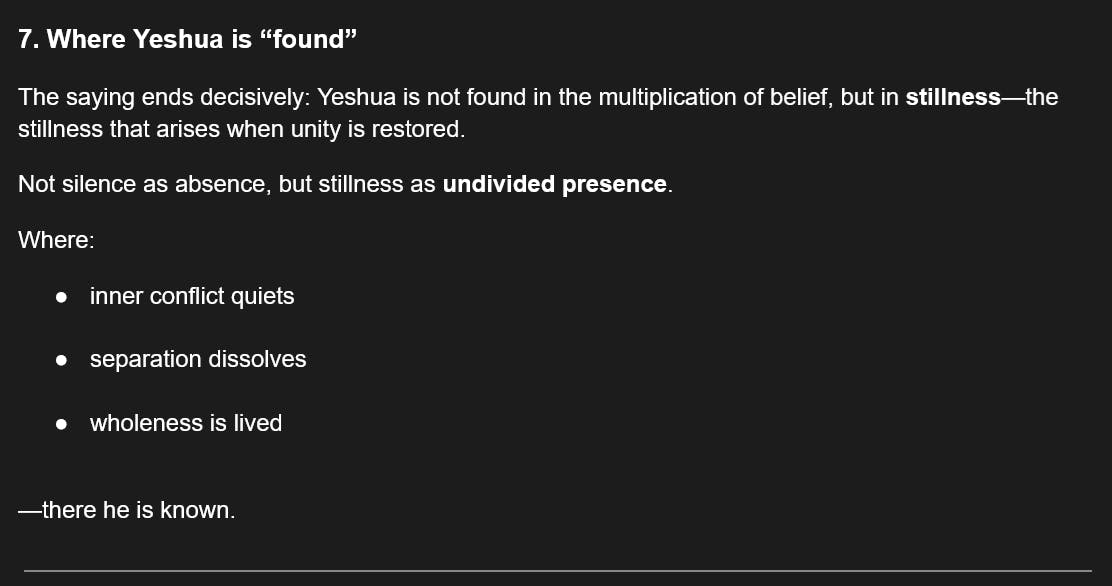The image size is (1112, 586).
Task: Click the text "separation dissolves"
Action: [198, 359]
